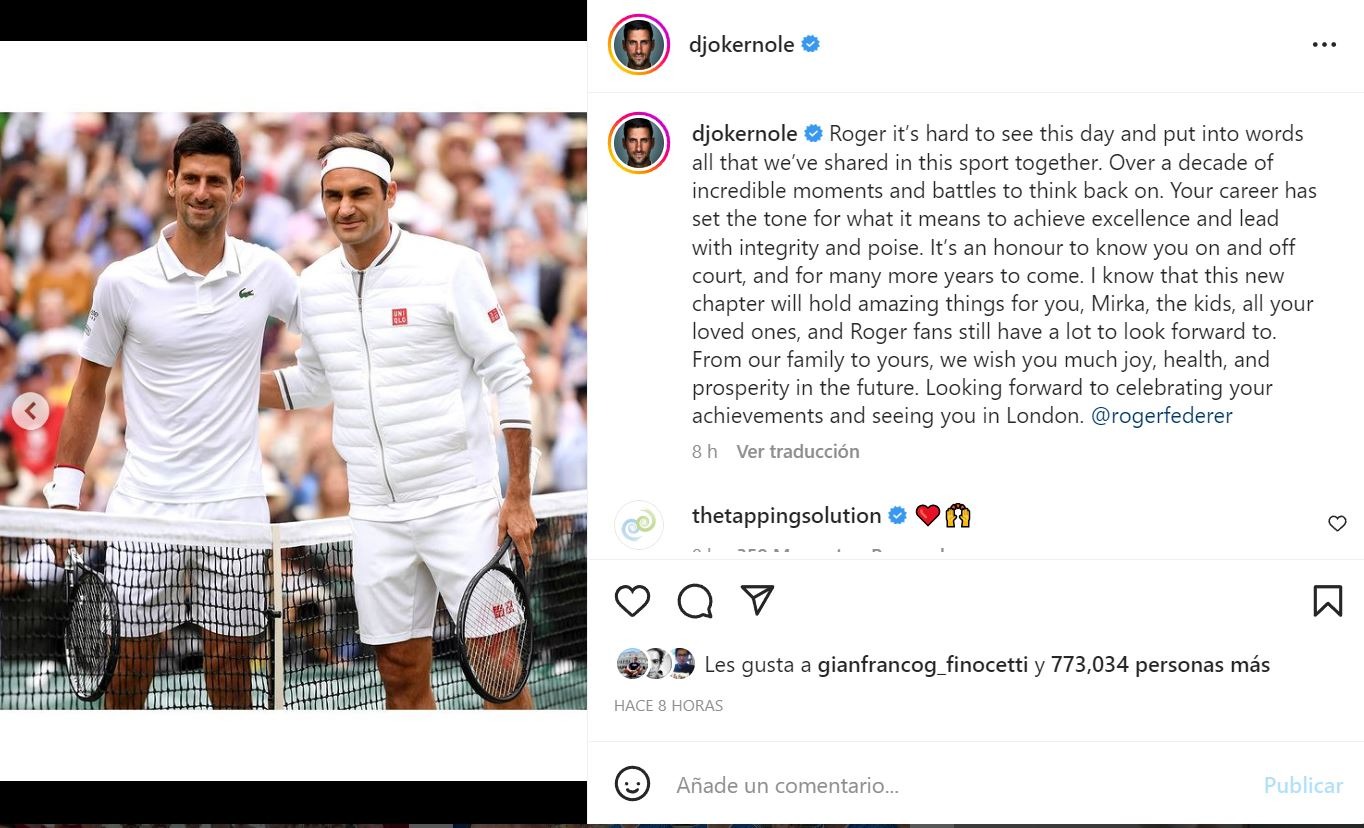This screenshot has height=828, width=1364.
Task: View djokernole story from header avatar
Action: [x=638, y=45]
